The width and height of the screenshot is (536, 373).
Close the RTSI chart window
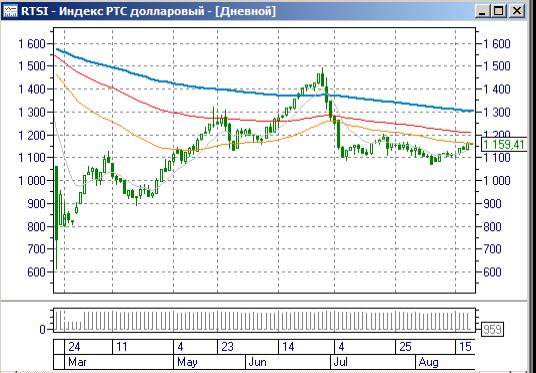click(x=517, y=11)
